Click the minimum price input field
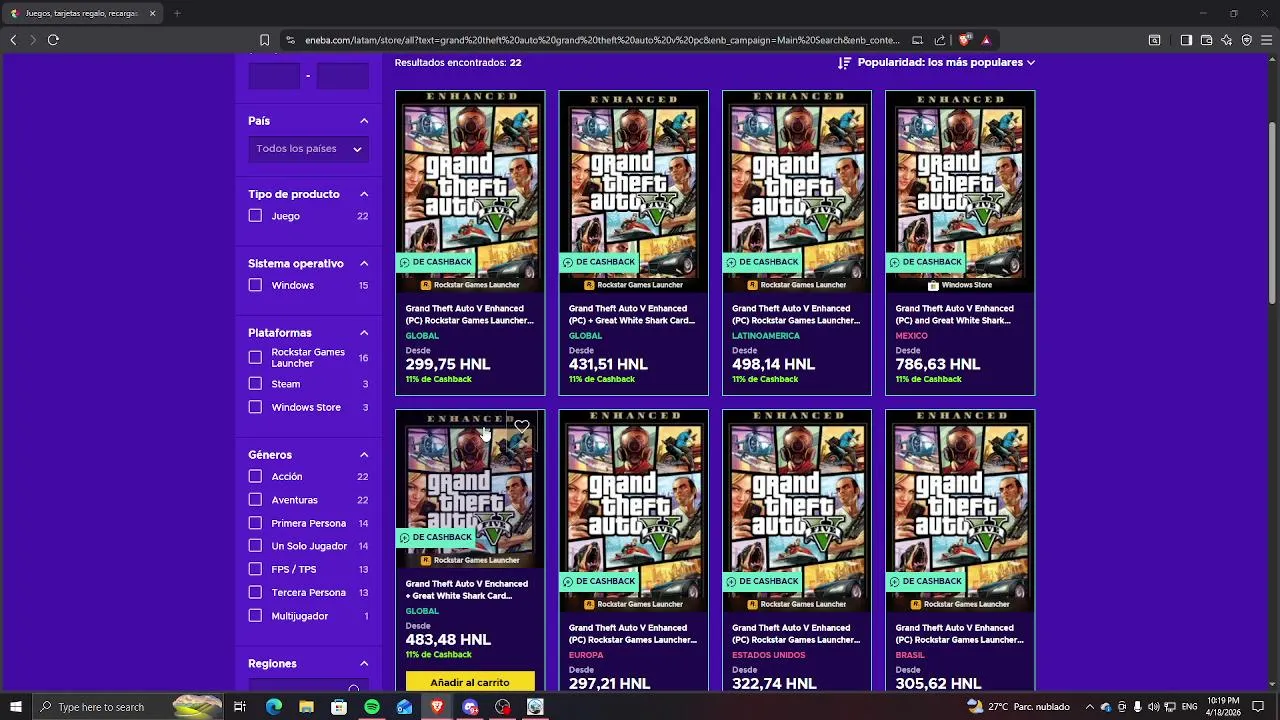The height and width of the screenshot is (720, 1280). tap(274, 76)
